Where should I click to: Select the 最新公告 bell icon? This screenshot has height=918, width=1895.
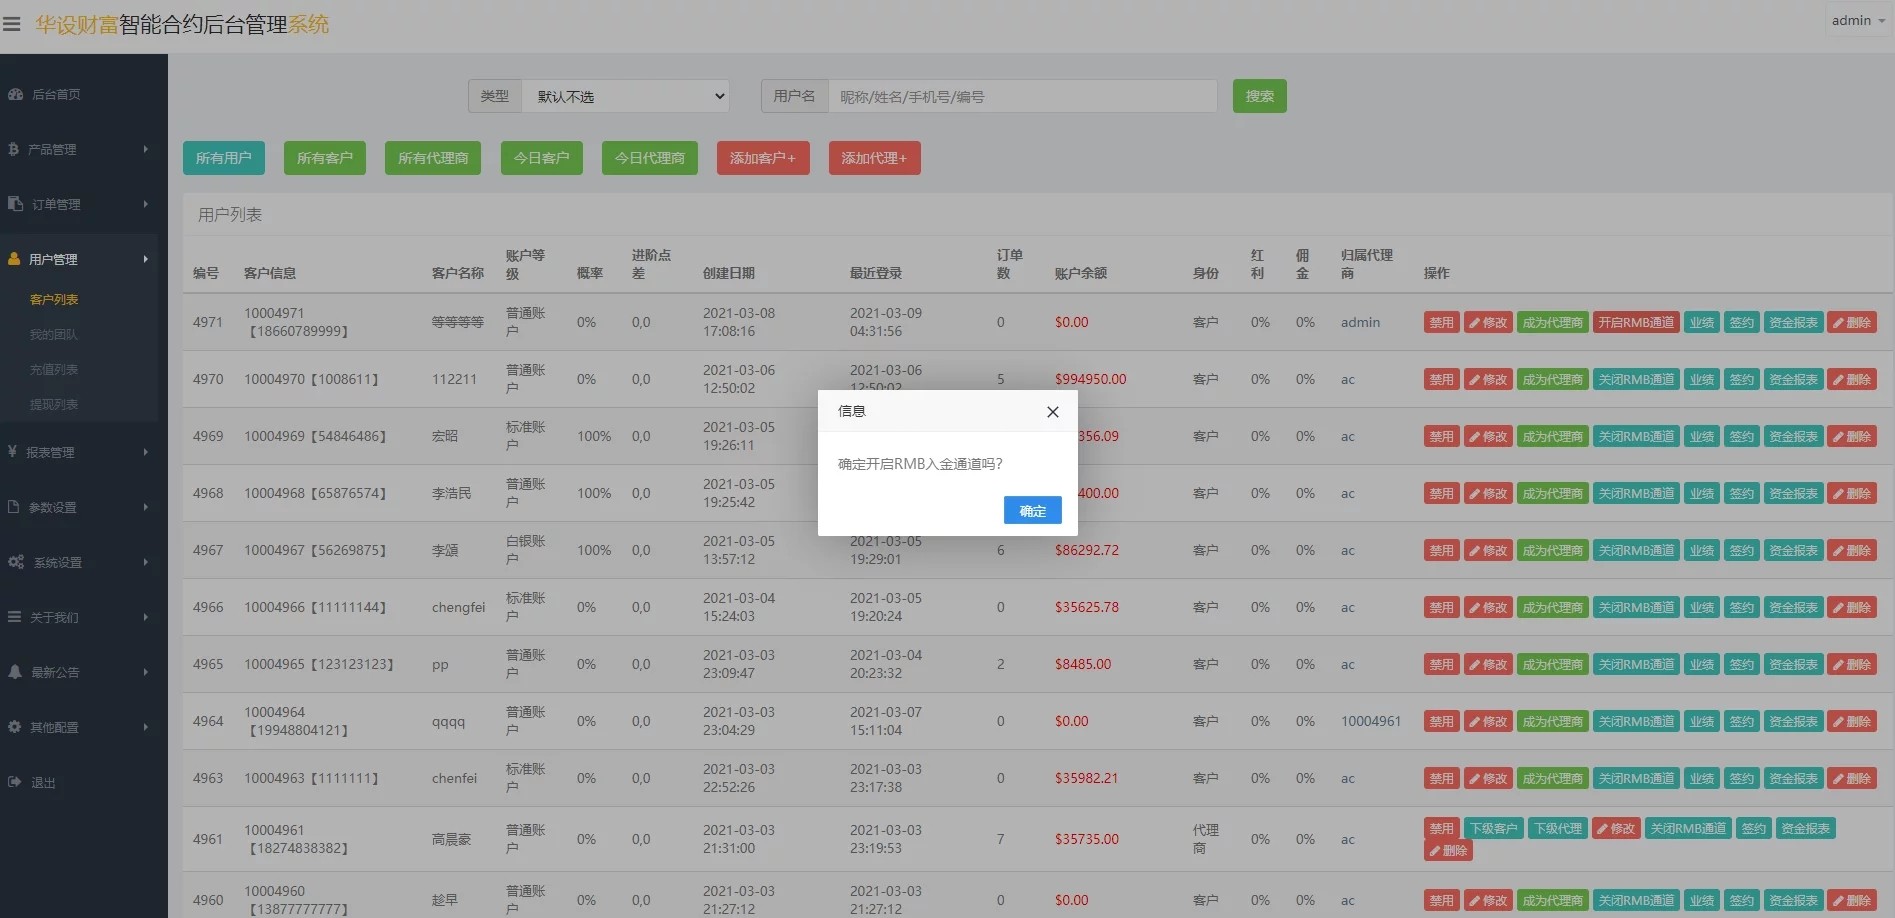14,672
